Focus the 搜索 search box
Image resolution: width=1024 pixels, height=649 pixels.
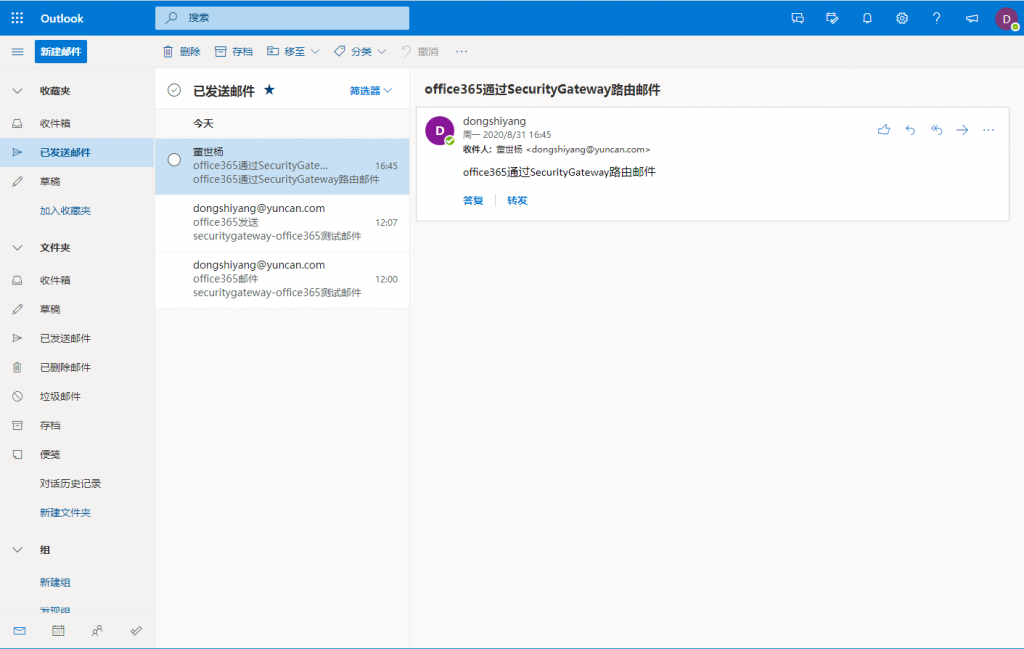click(282, 18)
